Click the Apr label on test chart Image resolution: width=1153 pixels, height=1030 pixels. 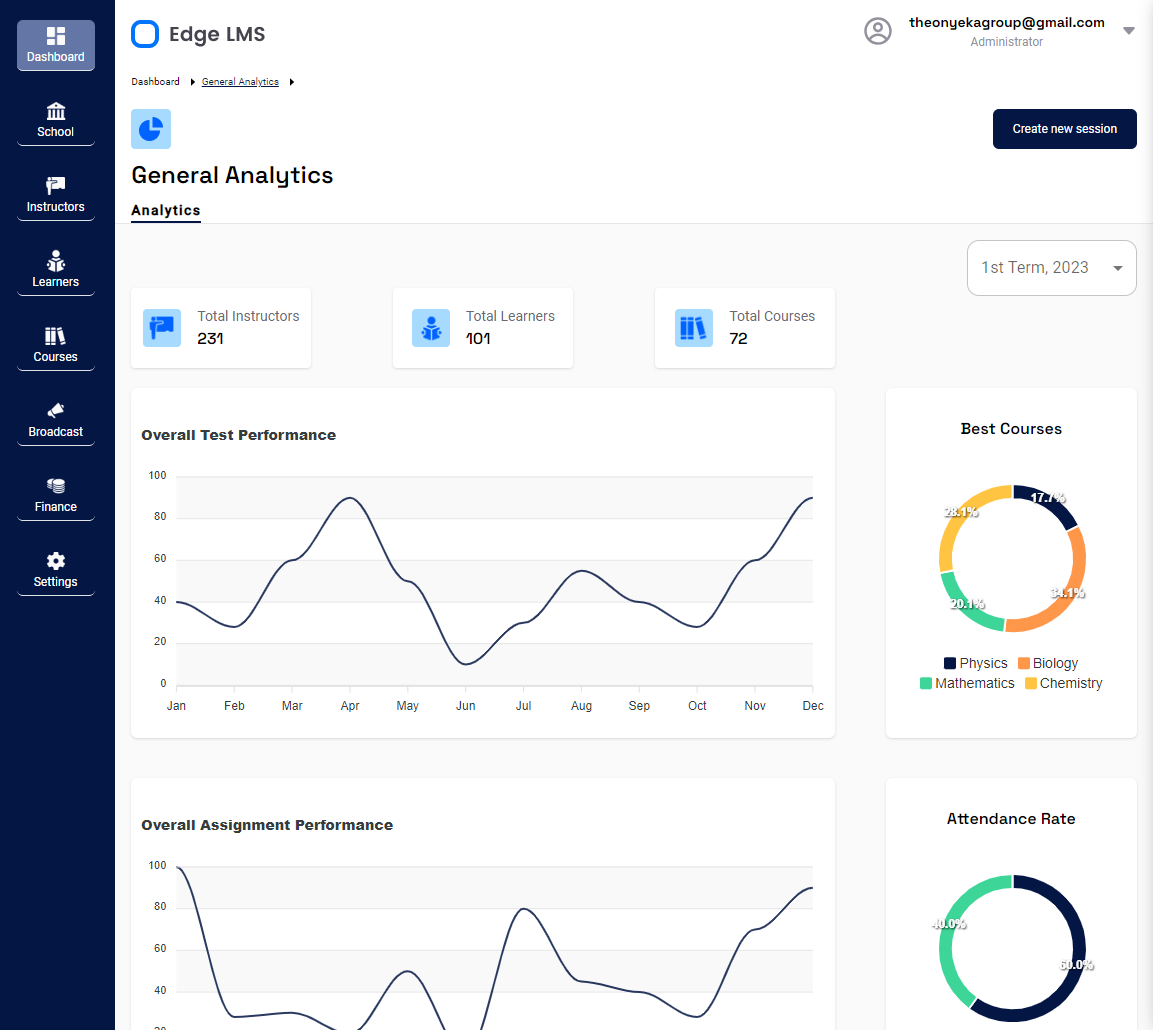350,706
